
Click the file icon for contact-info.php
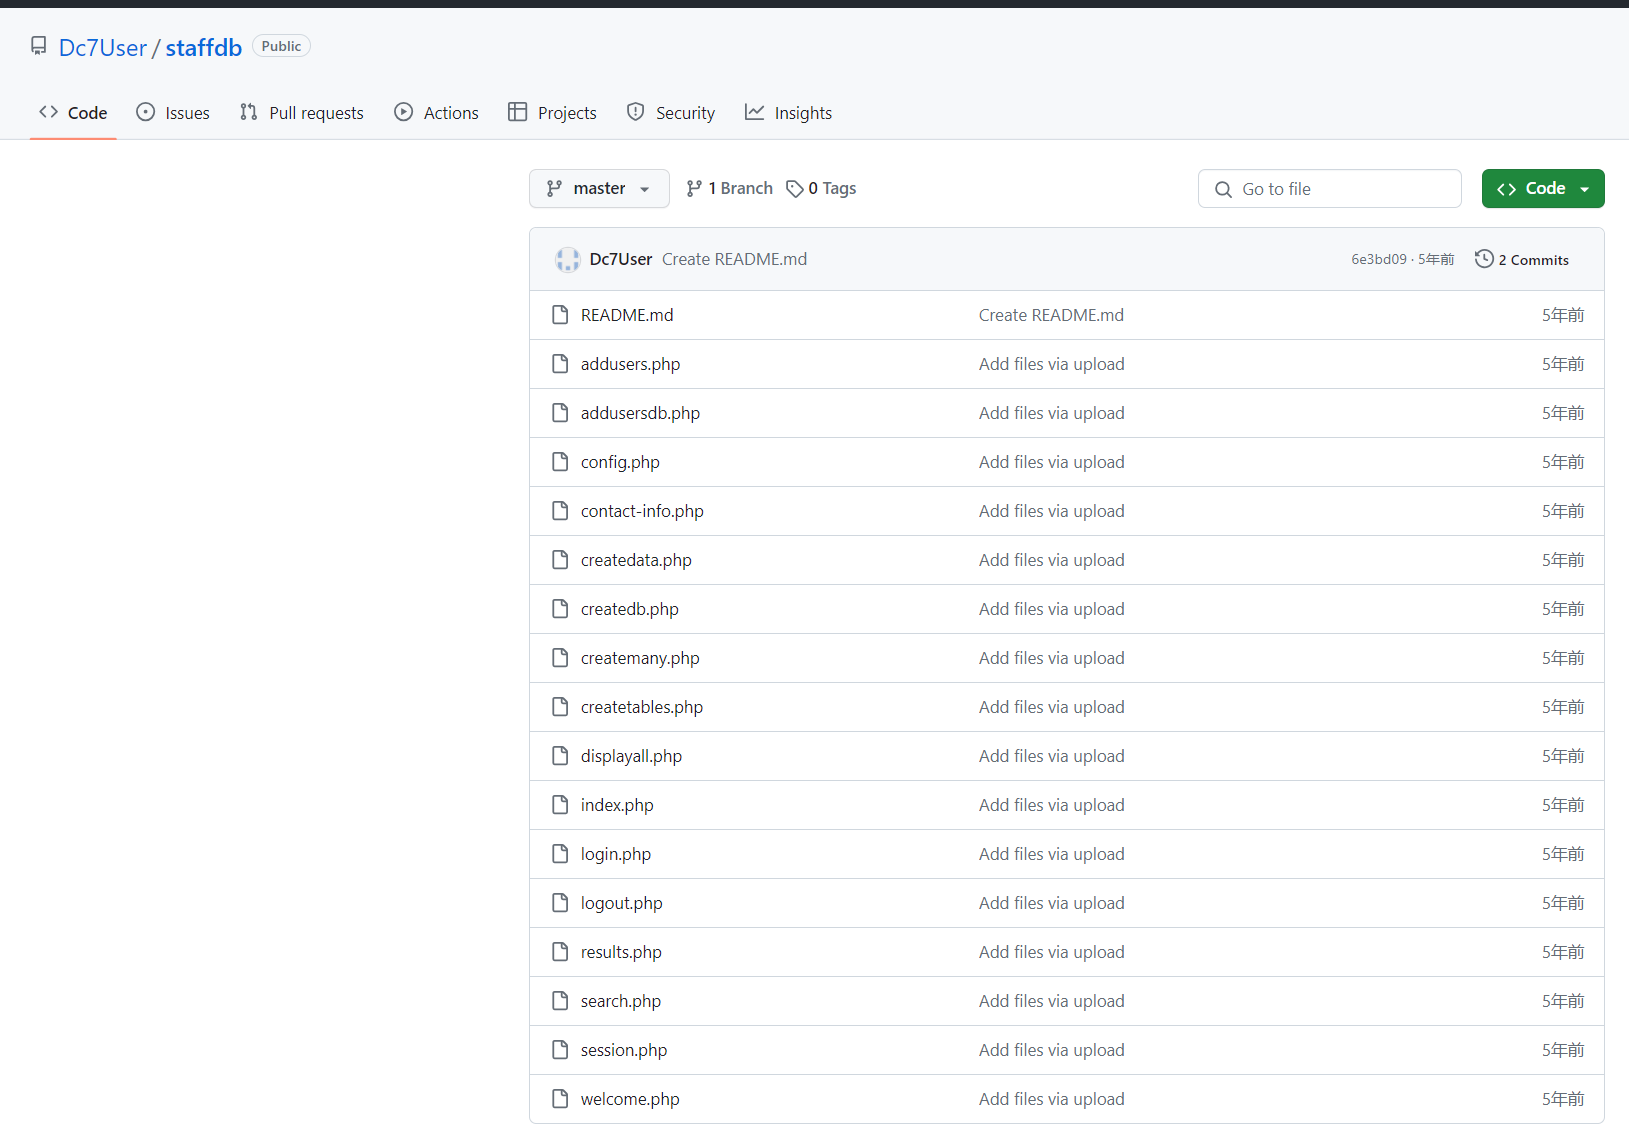click(x=560, y=511)
